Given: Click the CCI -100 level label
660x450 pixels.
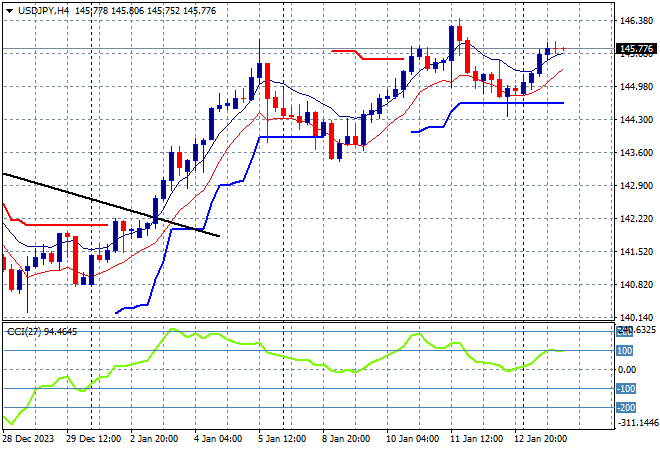Looking at the screenshot, I should [x=626, y=389].
